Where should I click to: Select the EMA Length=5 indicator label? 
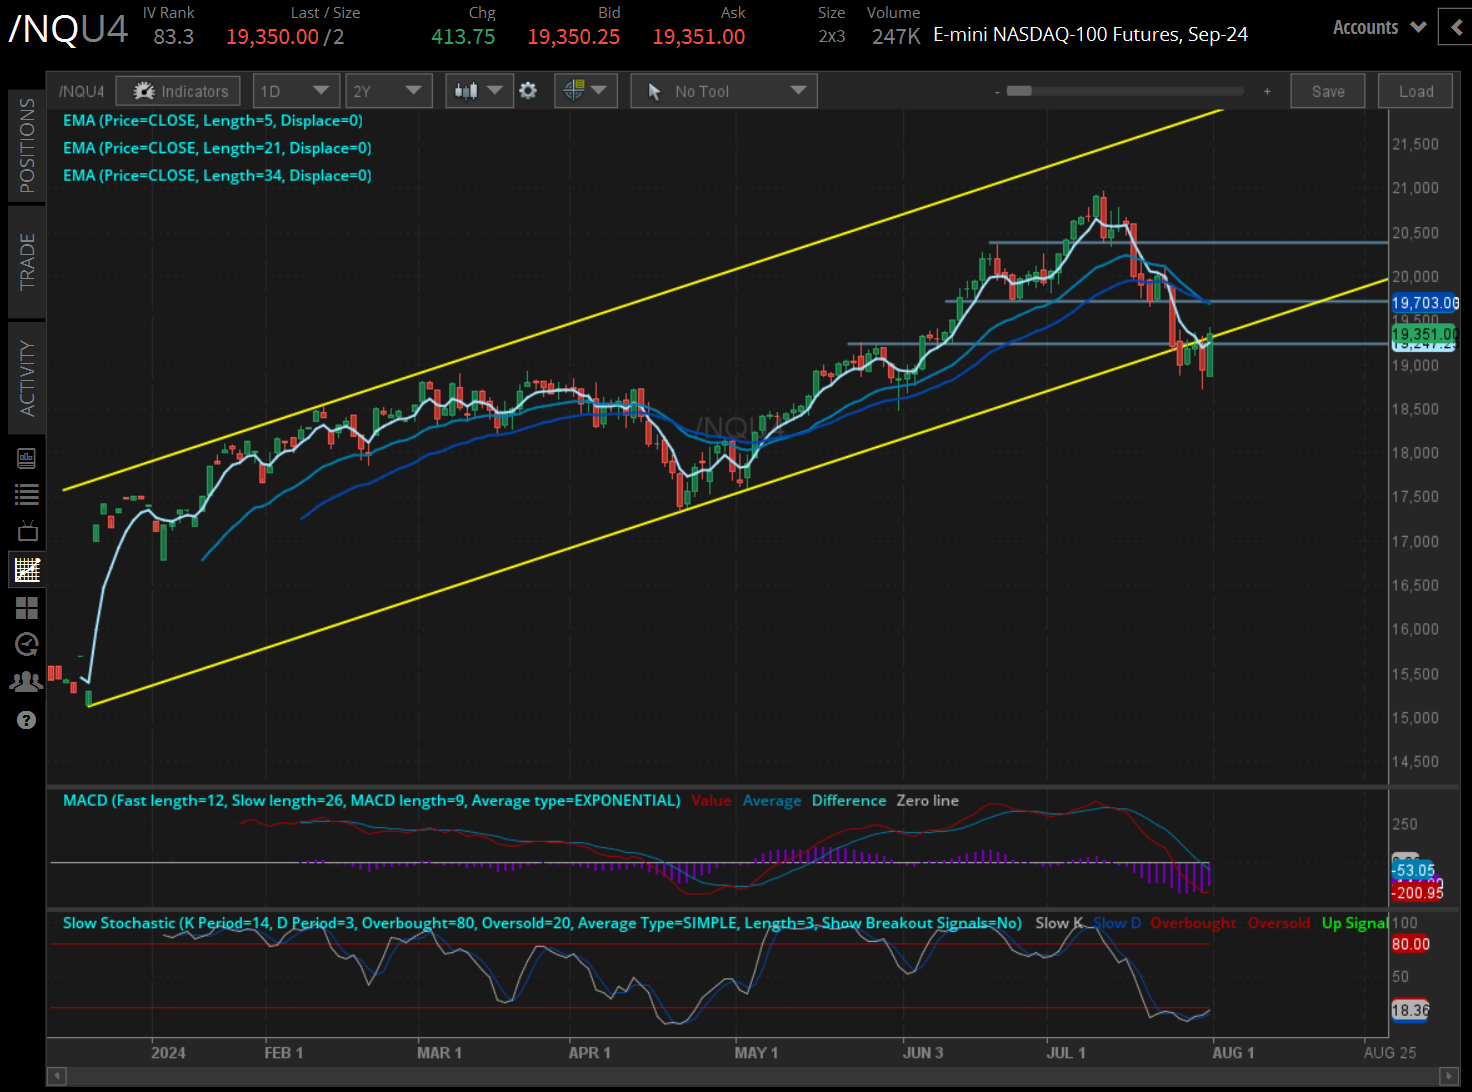(213, 121)
